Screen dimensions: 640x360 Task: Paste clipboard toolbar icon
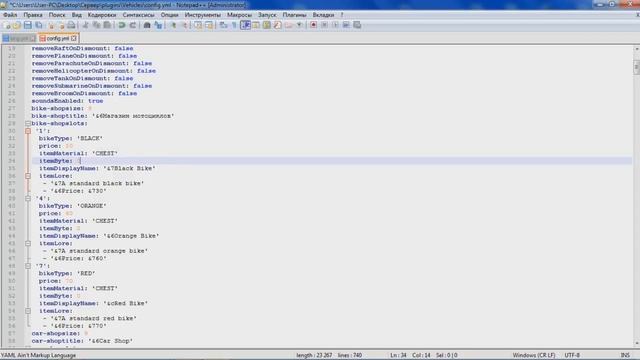pos(107,25)
